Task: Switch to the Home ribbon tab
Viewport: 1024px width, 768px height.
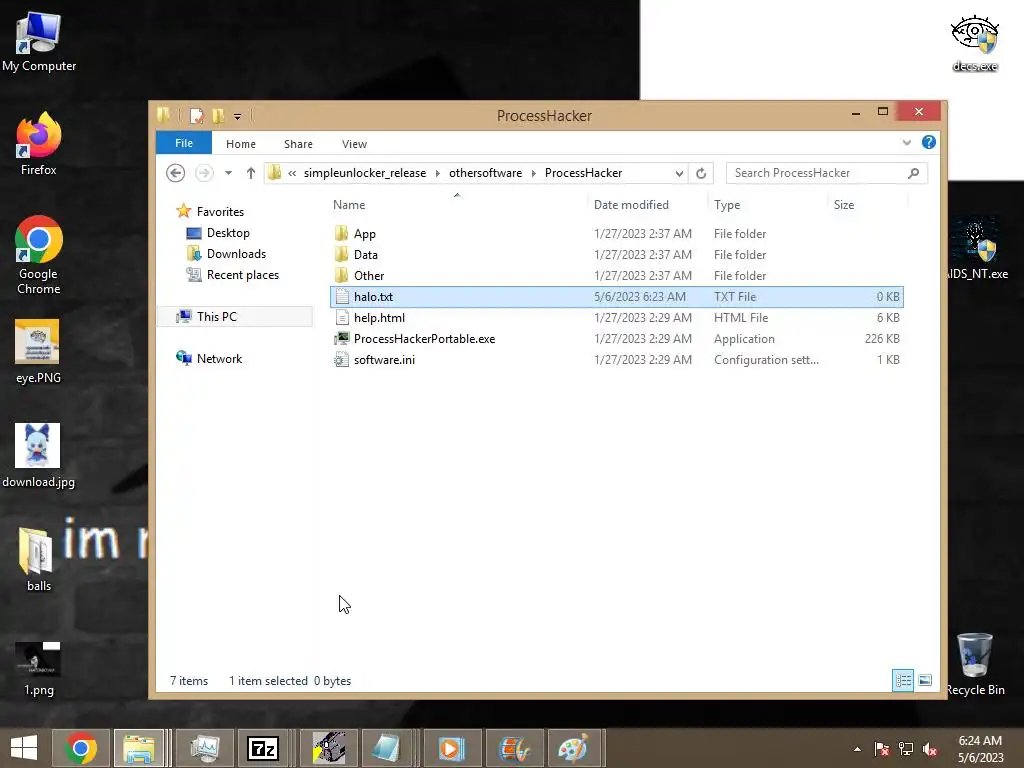Action: 240,144
